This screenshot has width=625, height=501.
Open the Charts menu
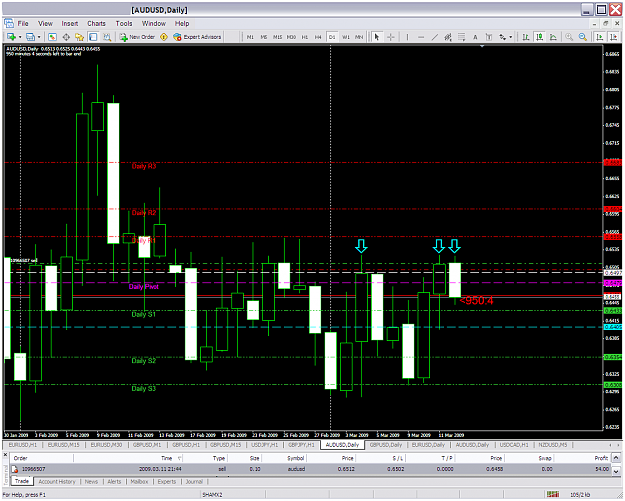click(x=96, y=24)
